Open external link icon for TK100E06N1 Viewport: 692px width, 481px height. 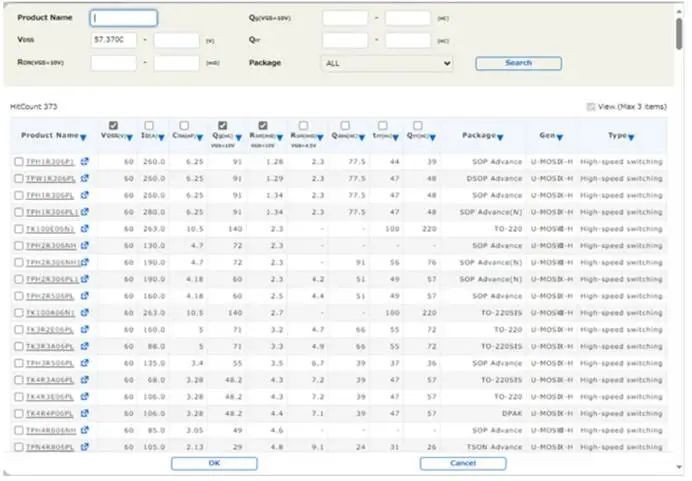tap(85, 229)
